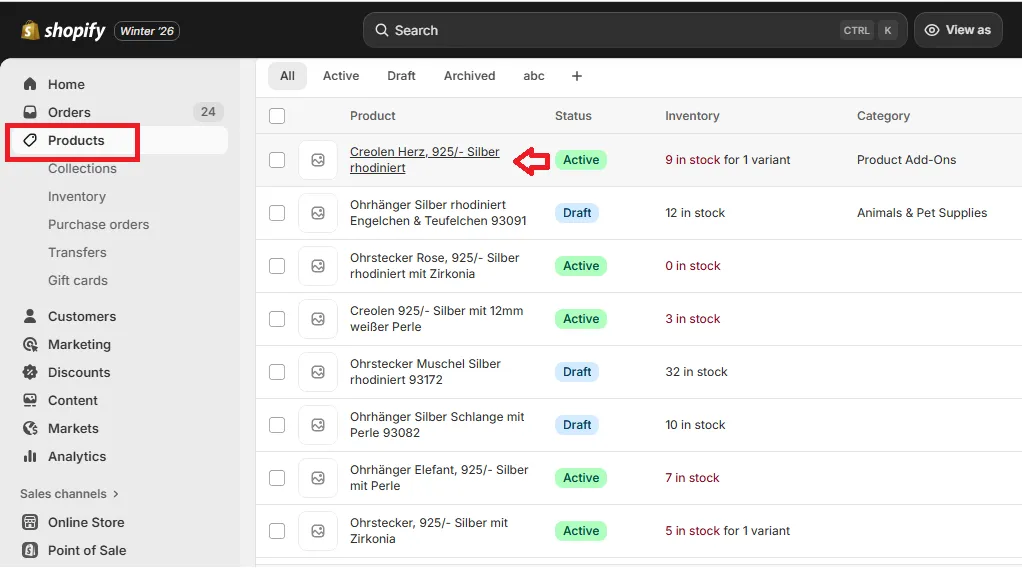Sort by the Inventory column header
Viewport: 1022px width, 568px height.
(692, 116)
